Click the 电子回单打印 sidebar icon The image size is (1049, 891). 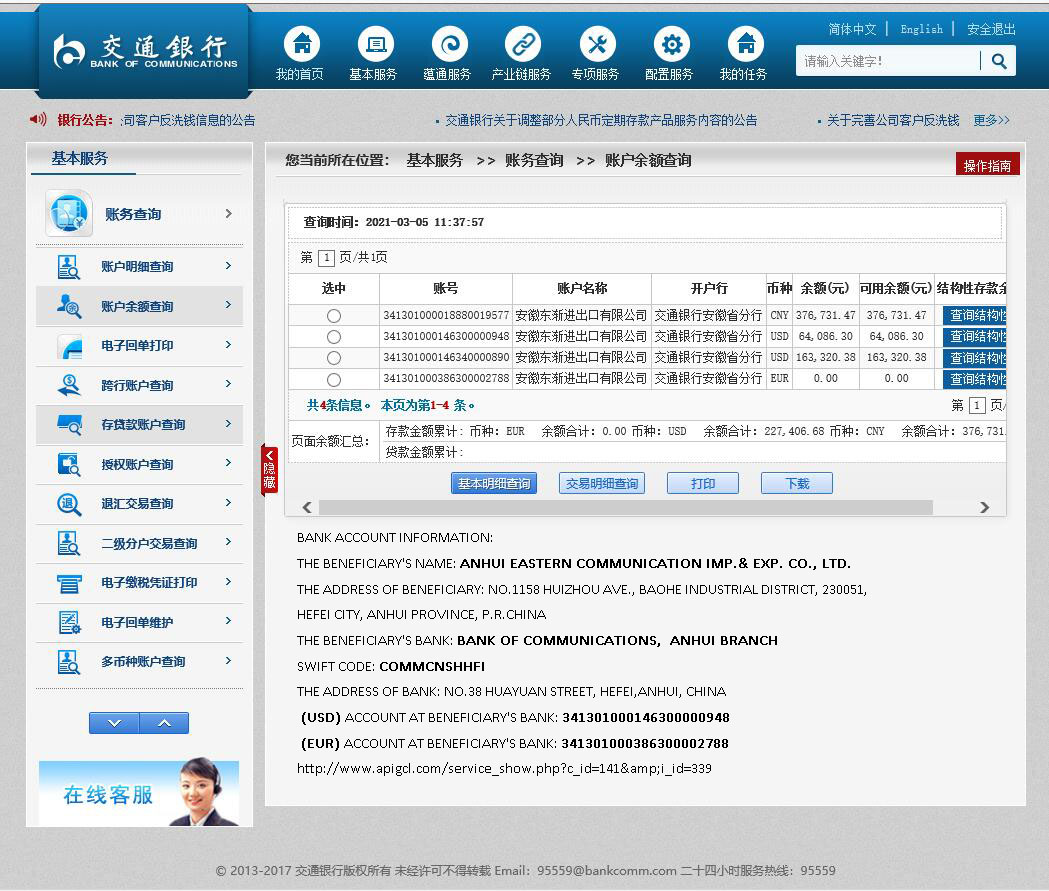click(70, 346)
